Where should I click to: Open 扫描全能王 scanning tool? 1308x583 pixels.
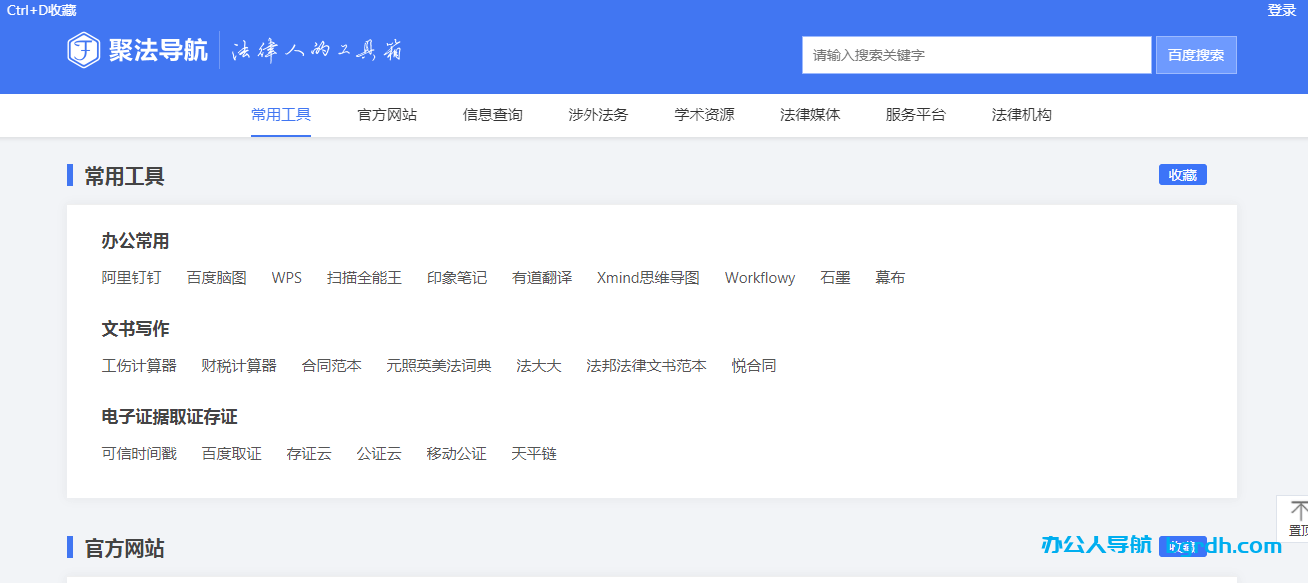pyautogui.click(x=365, y=277)
